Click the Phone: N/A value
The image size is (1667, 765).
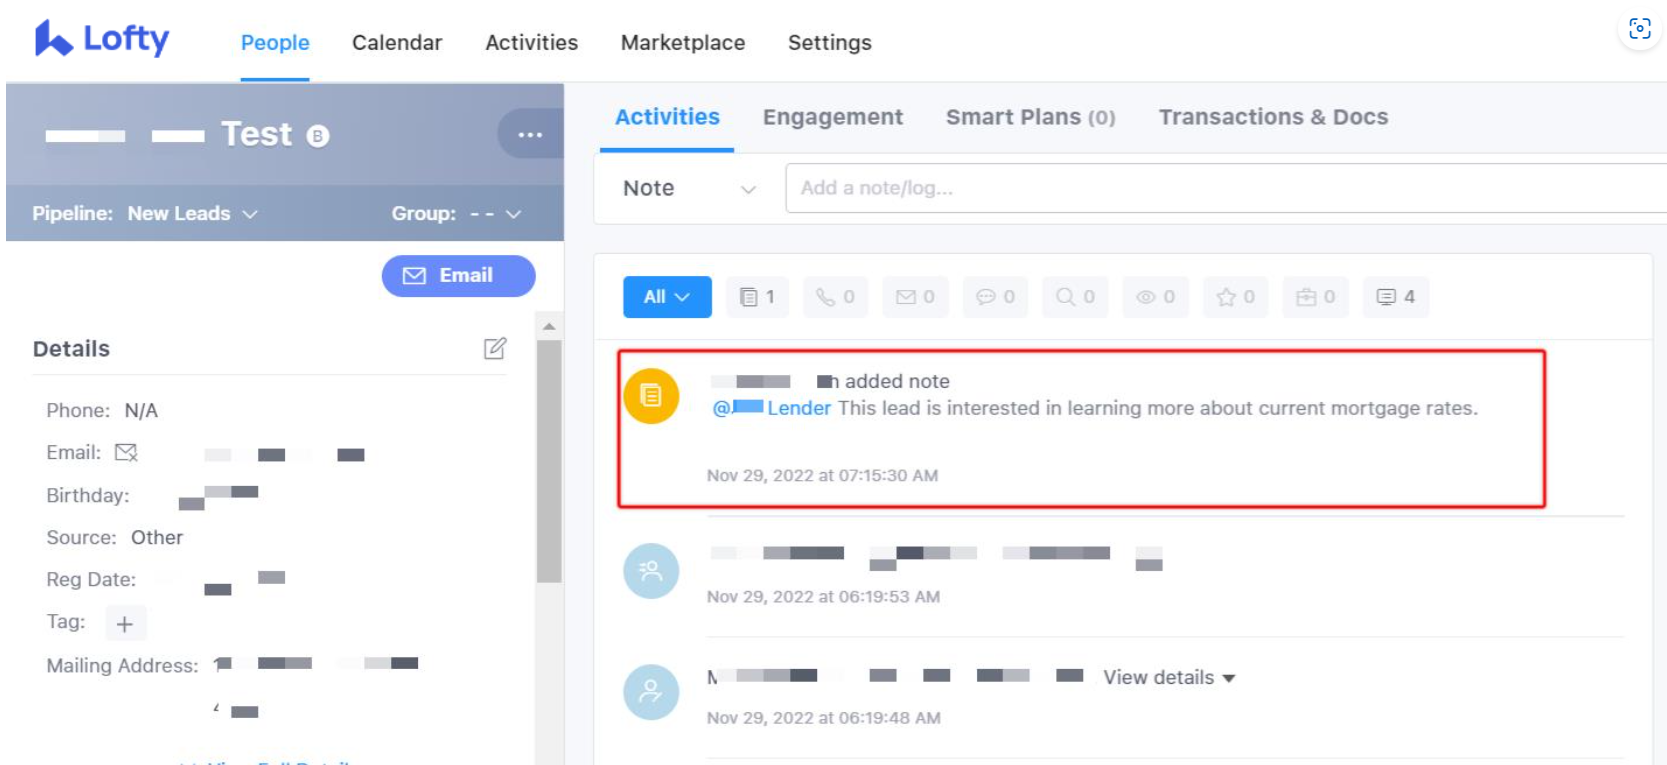pyautogui.click(x=141, y=411)
